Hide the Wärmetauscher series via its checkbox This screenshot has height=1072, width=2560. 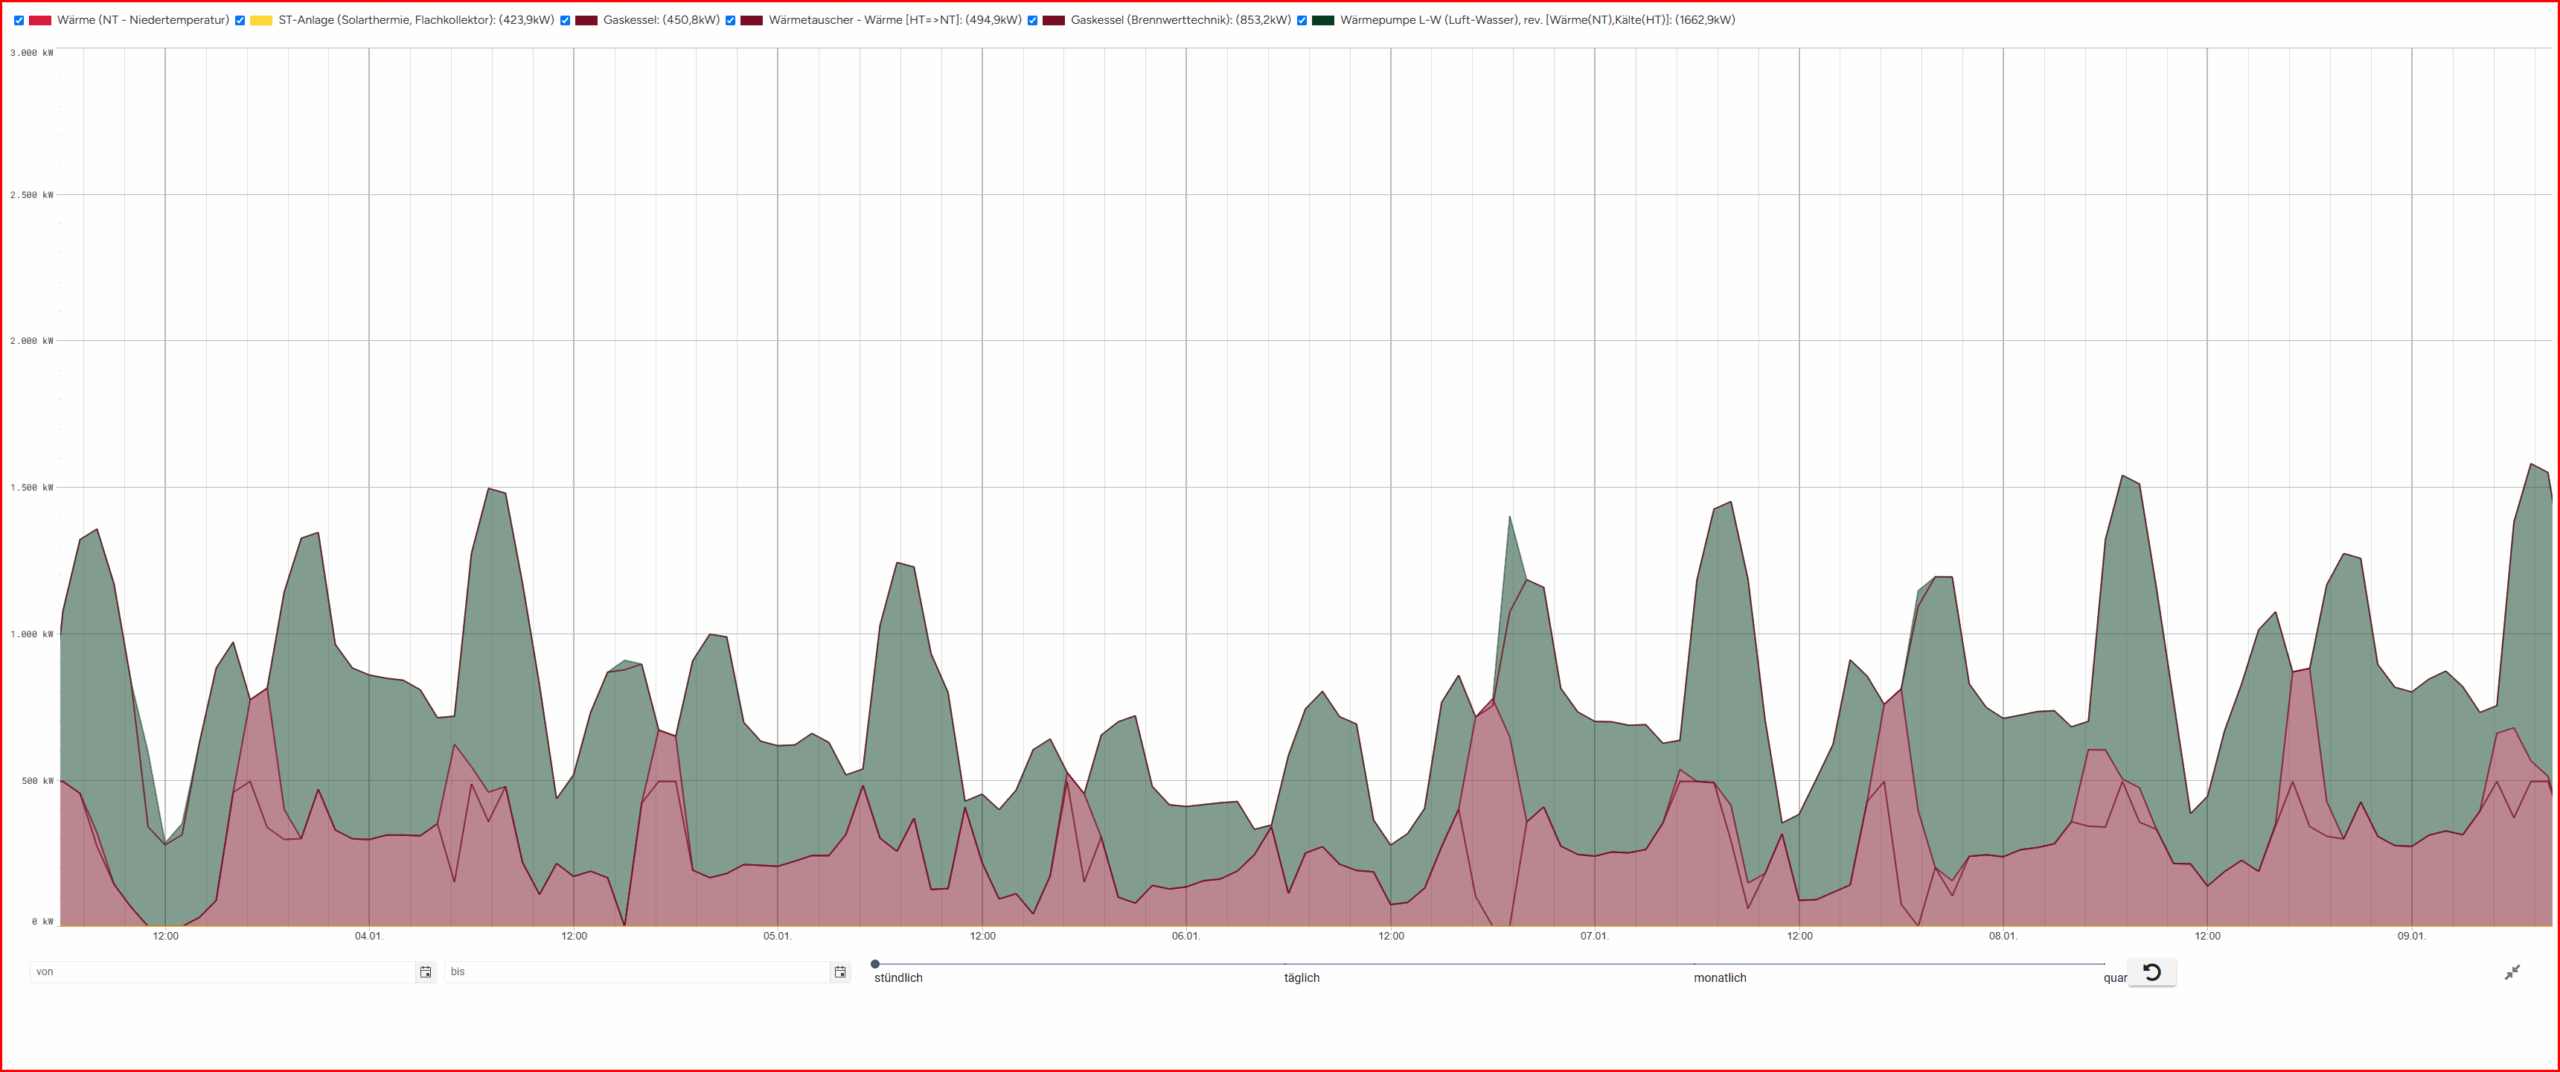tap(731, 20)
